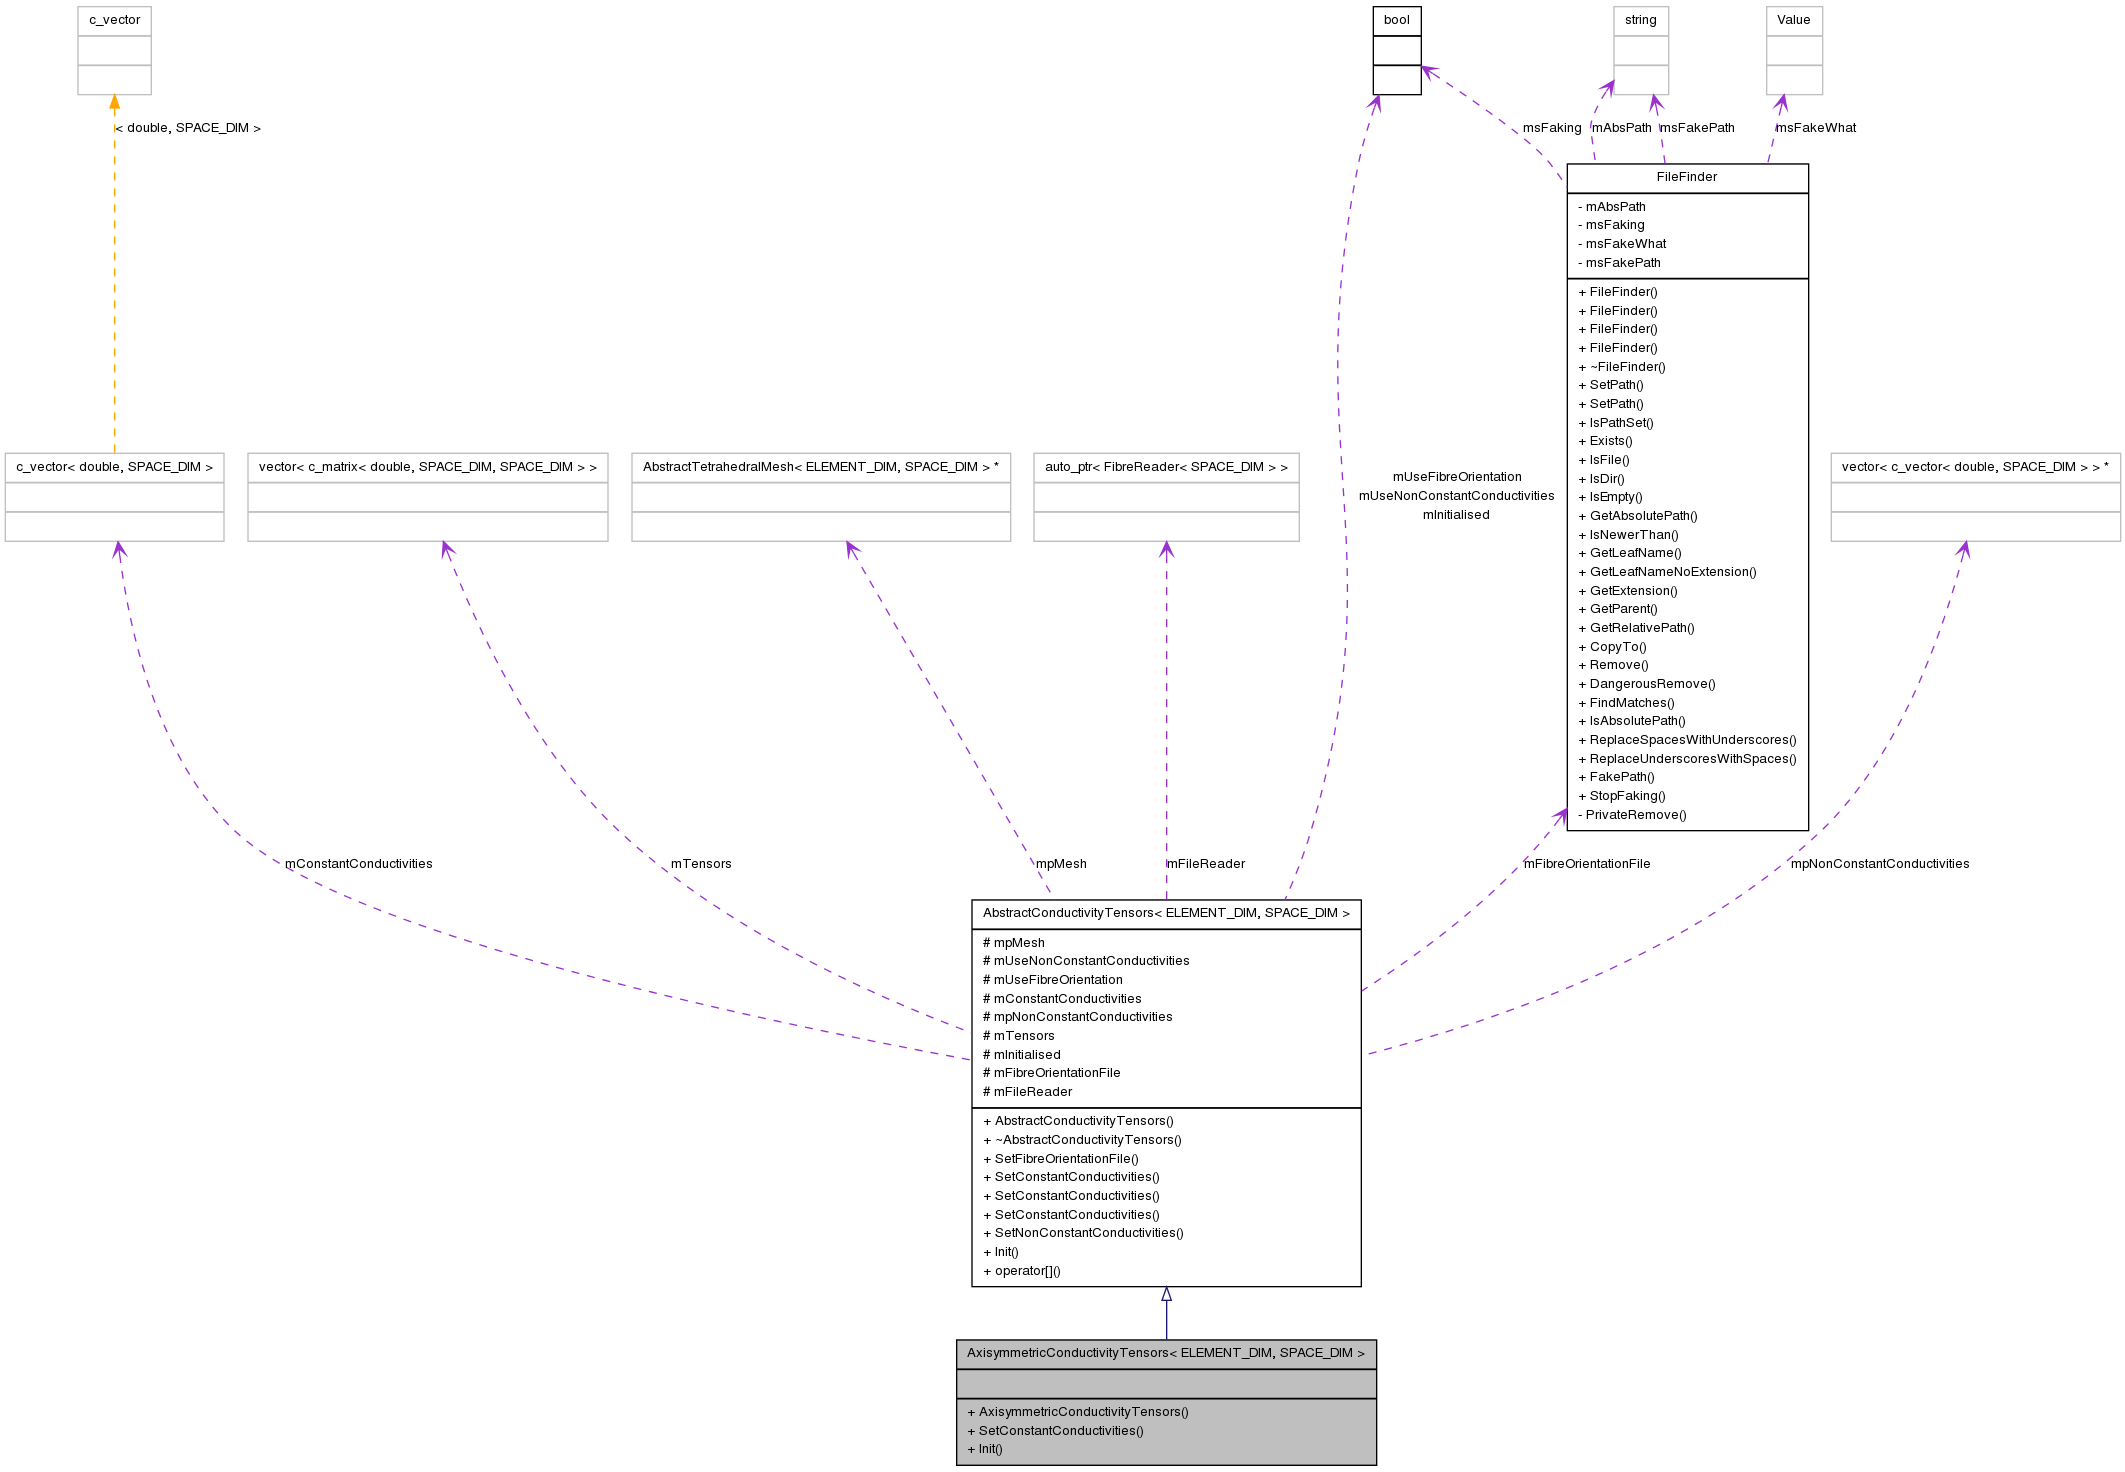
Task: Click the SetFibreOrientationFile method entry
Action: tap(1060, 1158)
